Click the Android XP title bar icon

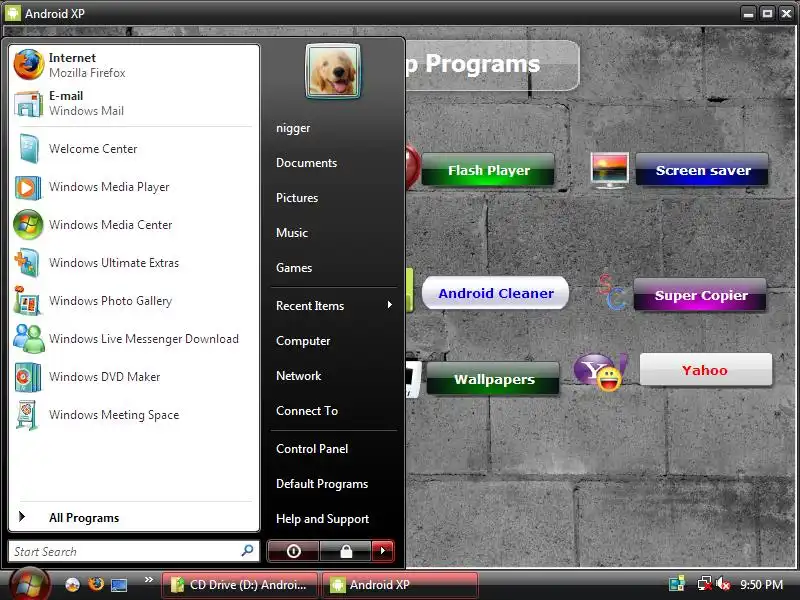pyautogui.click(x=13, y=13)
